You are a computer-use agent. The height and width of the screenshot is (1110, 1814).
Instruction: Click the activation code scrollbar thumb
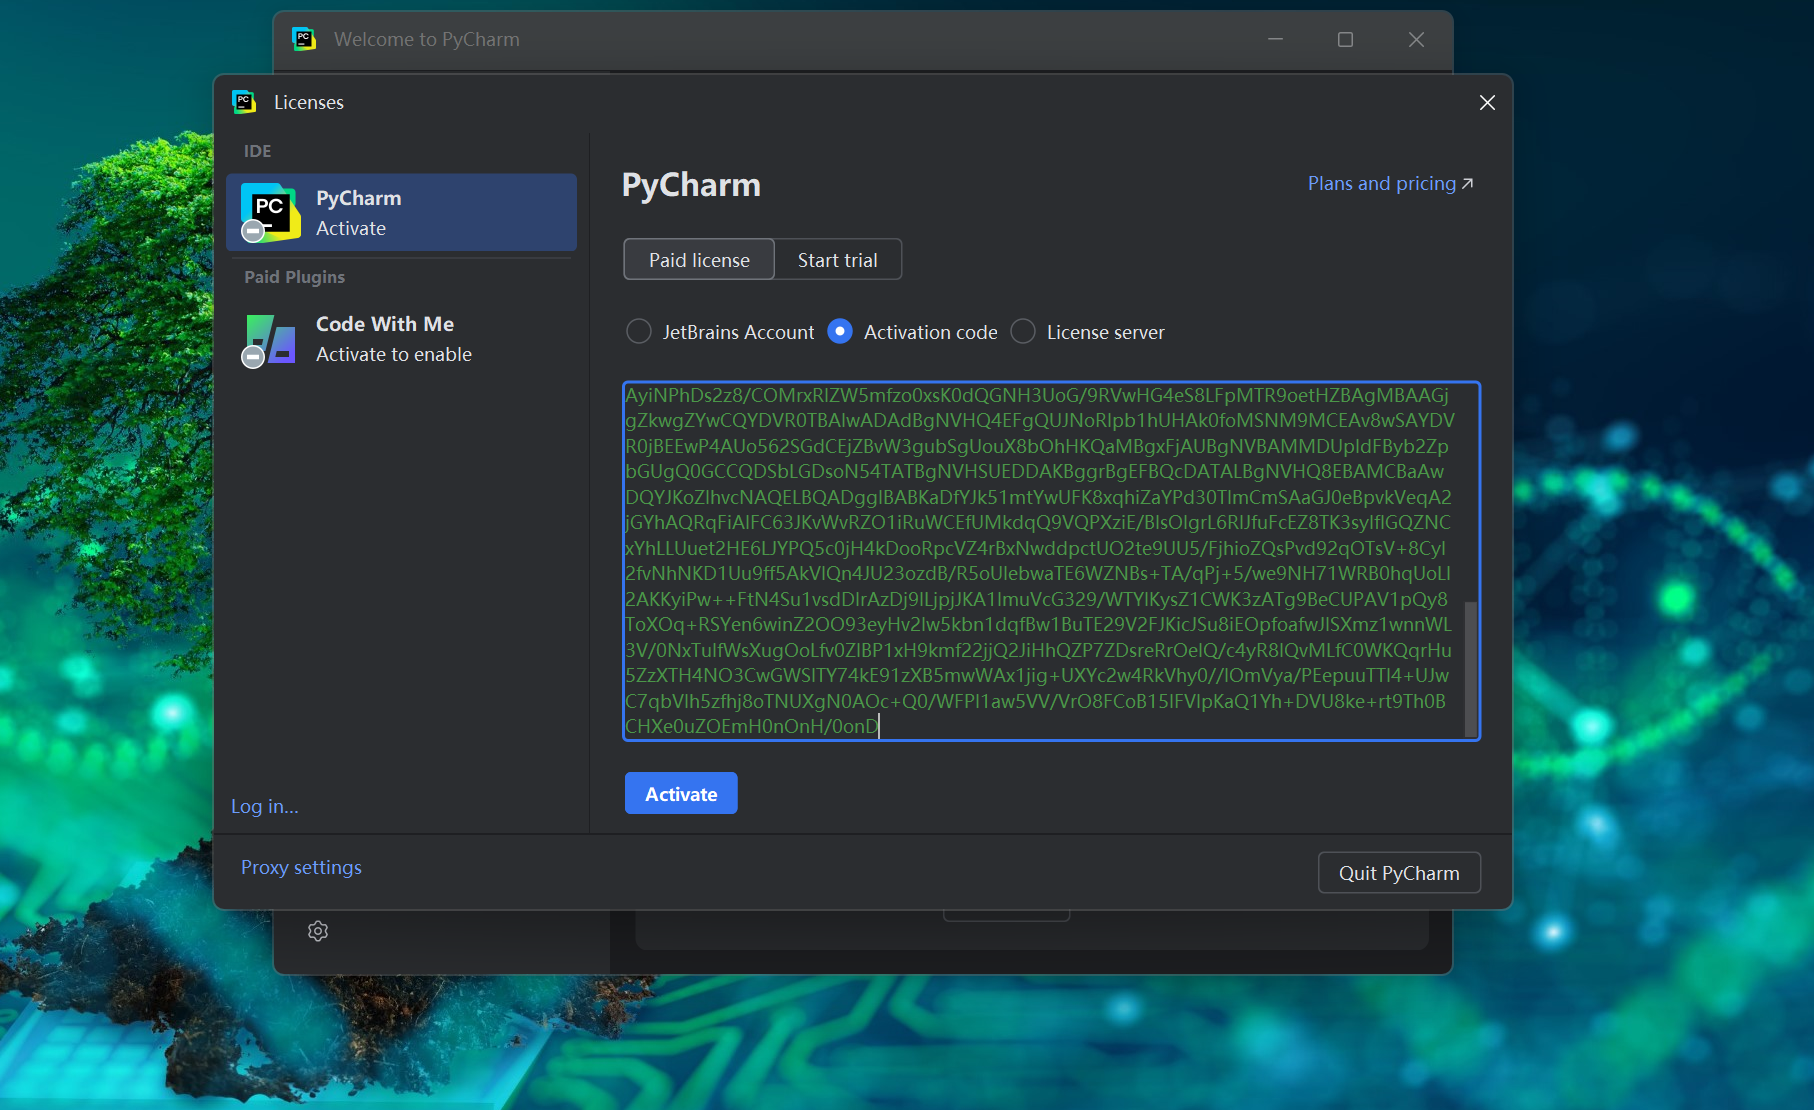pos(1471,668)
